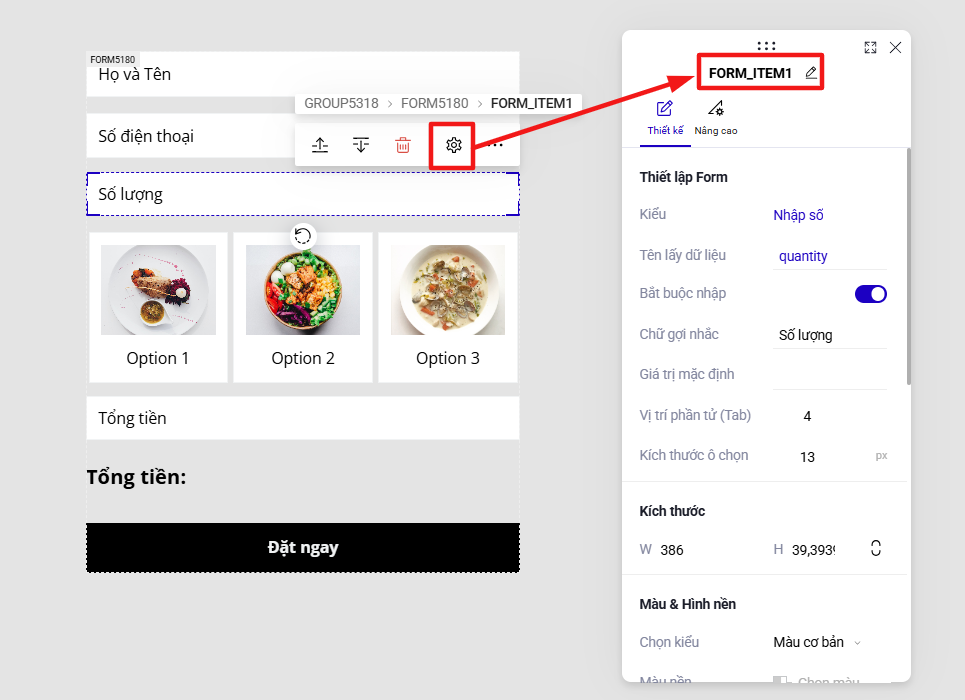Click the bring forward layer icon
This screenshot has height=700, width=965.
point(320,145)
